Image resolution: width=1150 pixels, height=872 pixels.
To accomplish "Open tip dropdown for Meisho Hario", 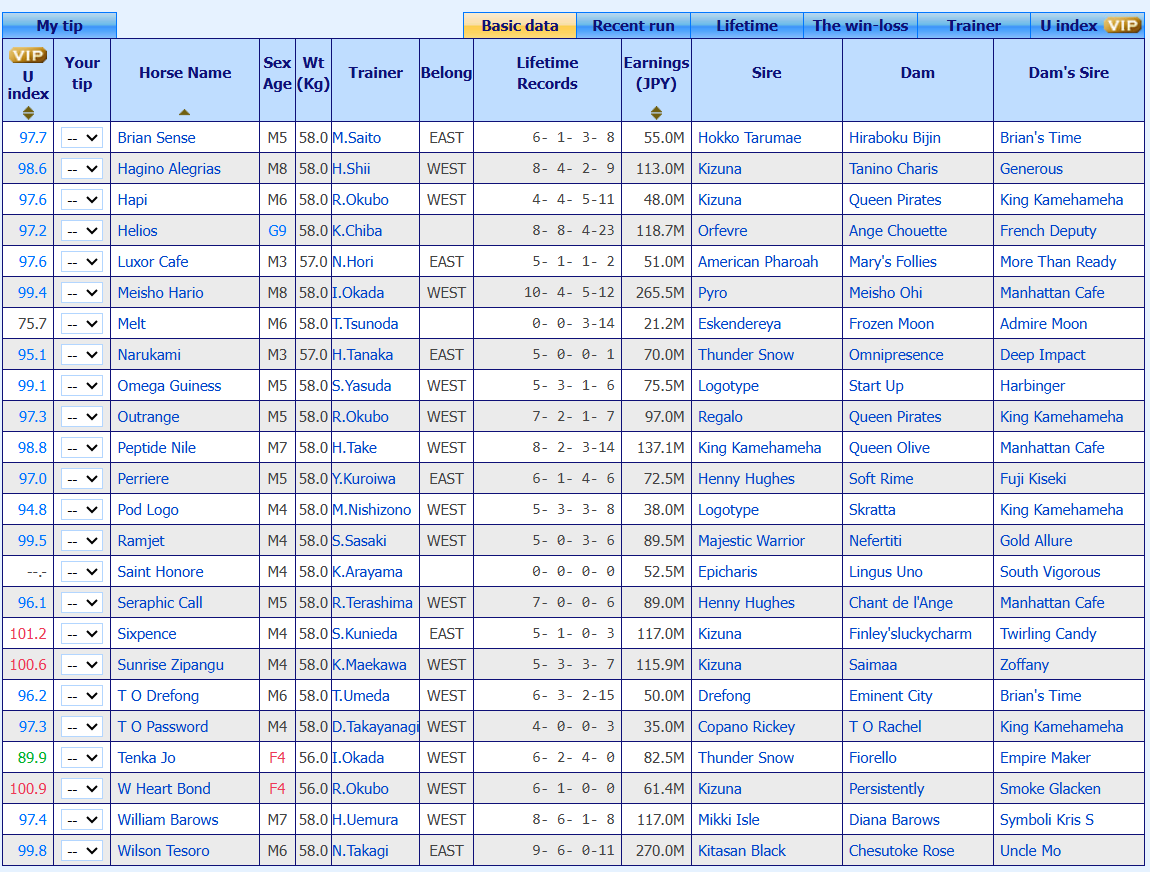I will coord(81,293).
